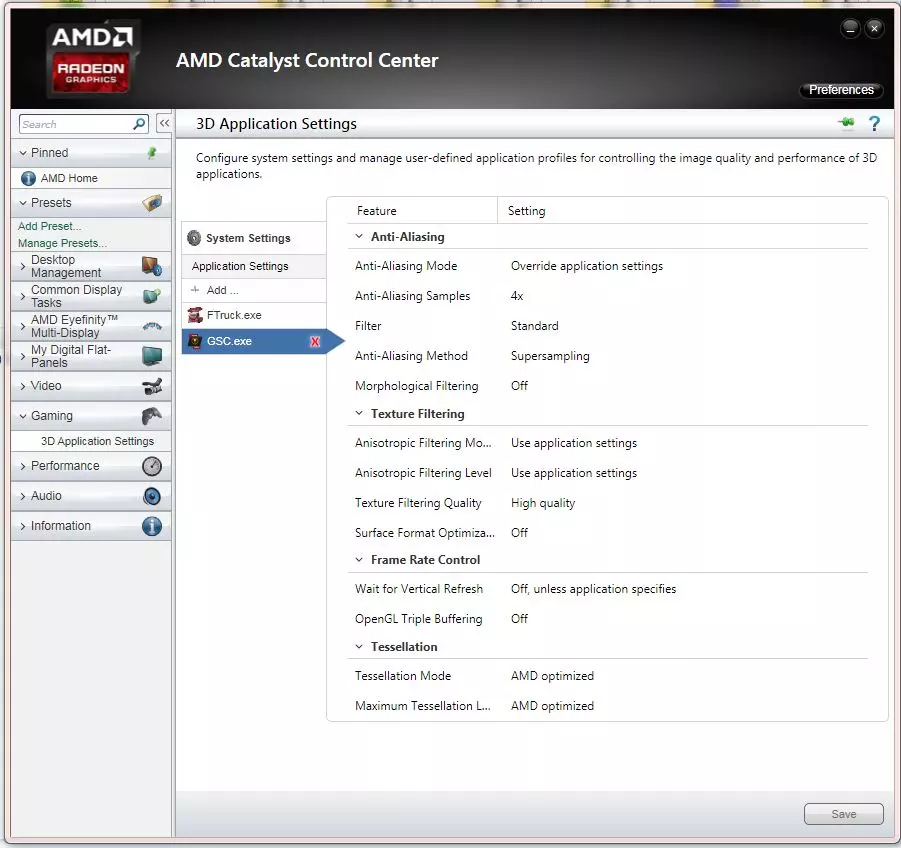
Task: Click the green pin icon beside Pinned
Action: pos(152,153)
